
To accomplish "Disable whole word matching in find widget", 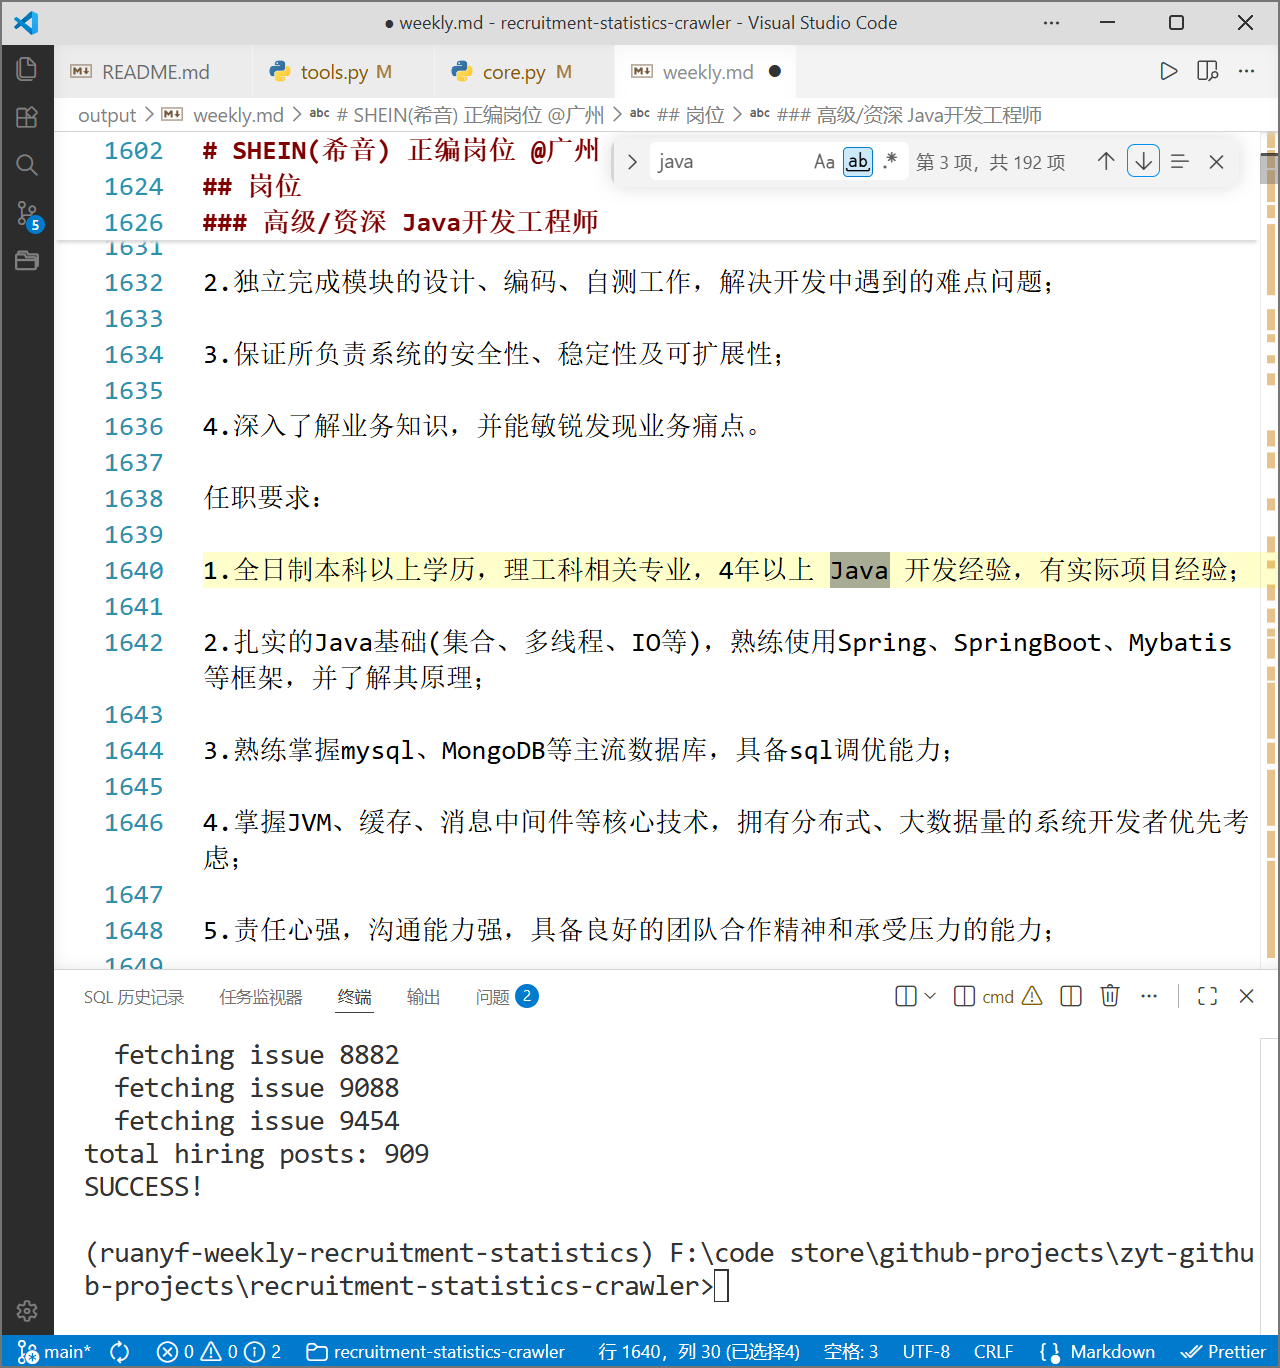I will (857, 161).
